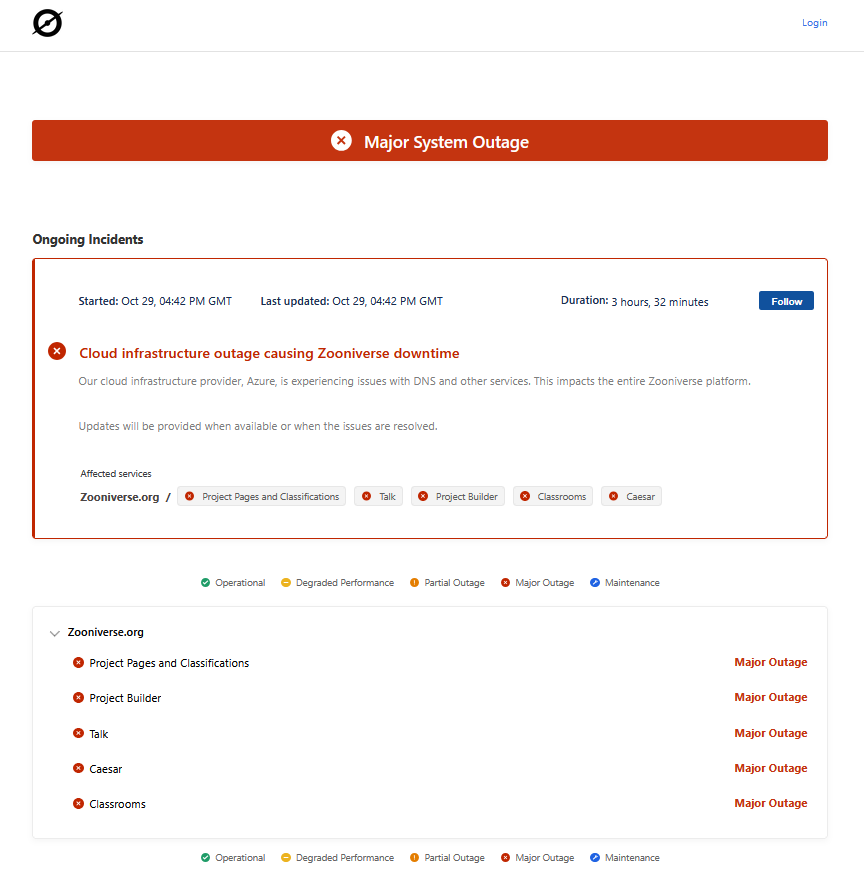864x873 pixels.
Task: Click the Partial Outage icon in bottom legend
Action: 414,857
